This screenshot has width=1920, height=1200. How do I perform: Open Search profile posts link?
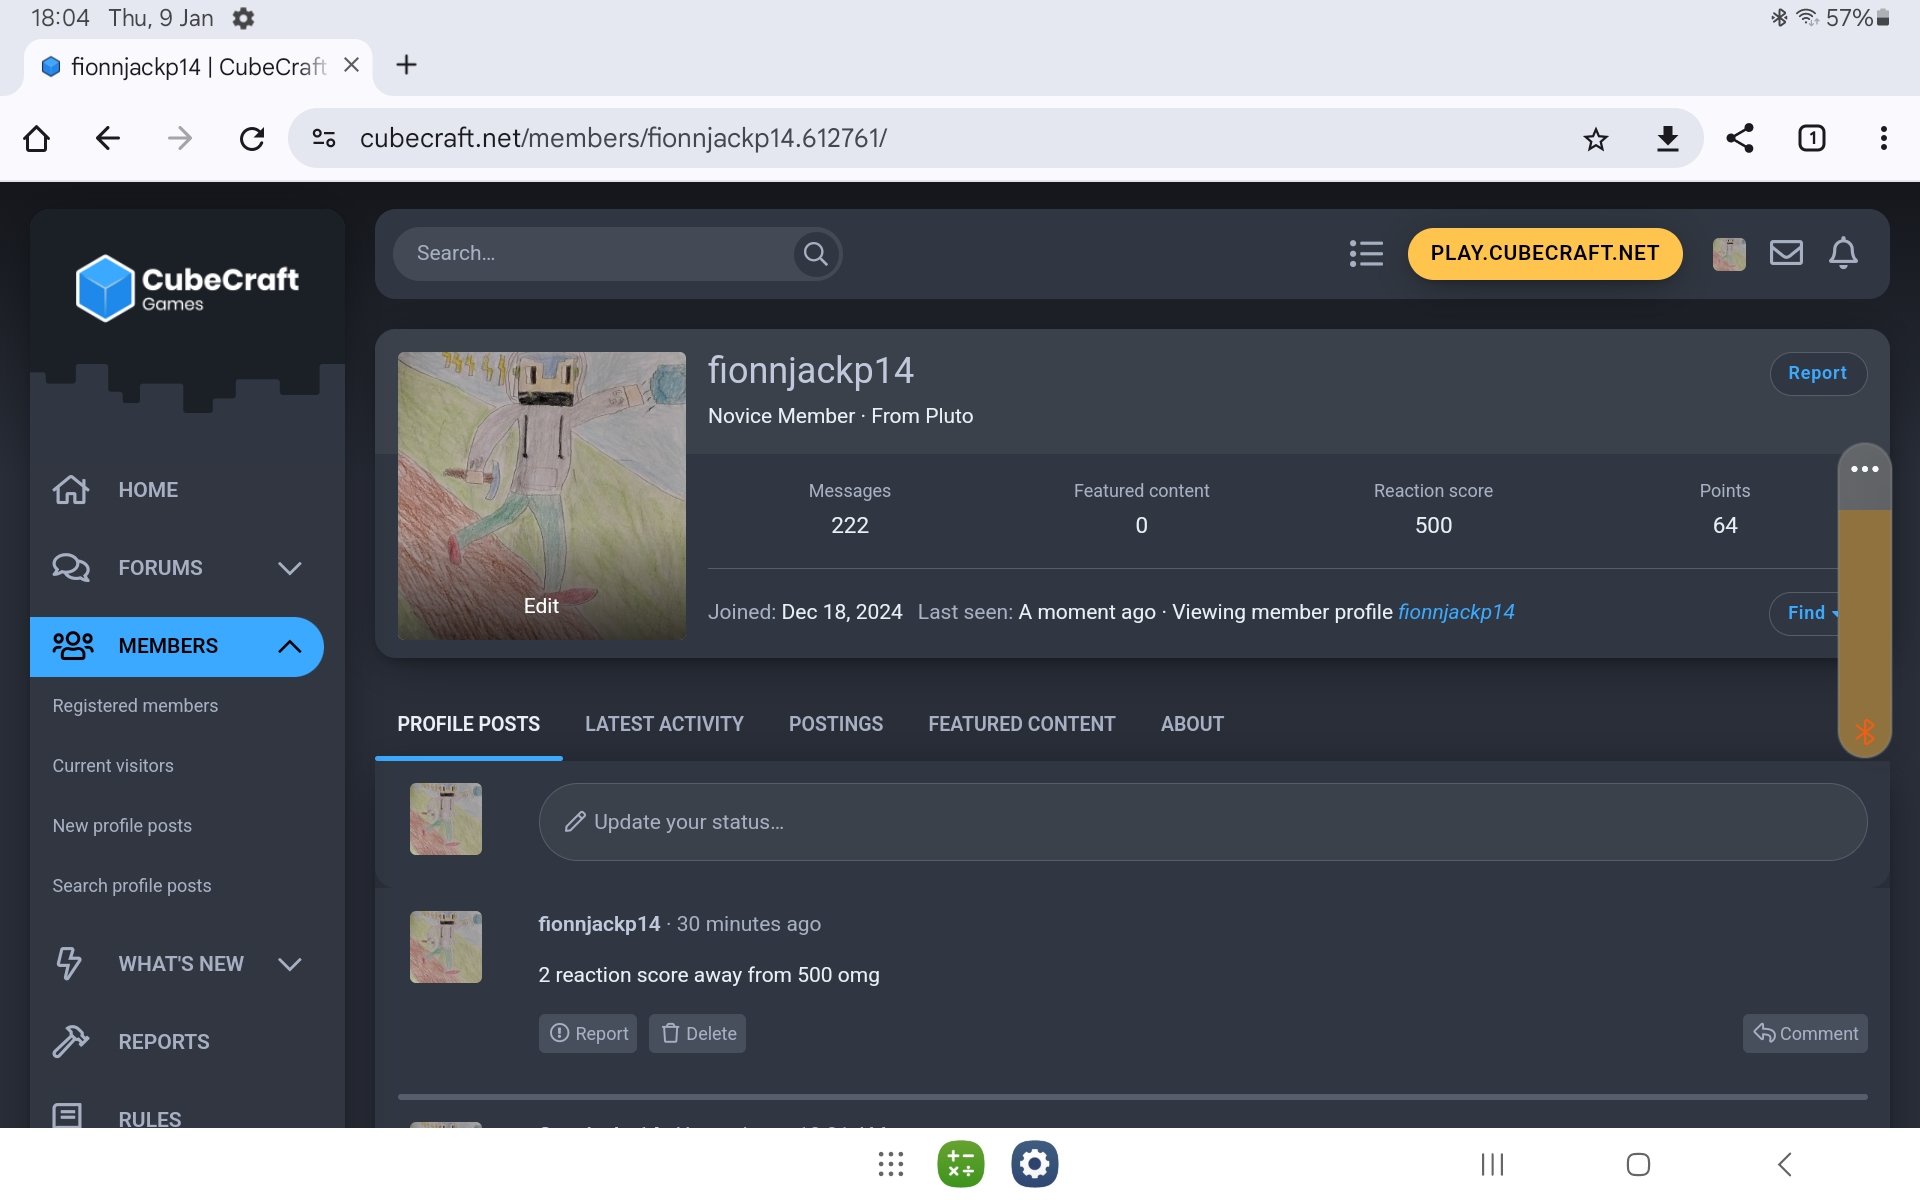coord(132,886)
